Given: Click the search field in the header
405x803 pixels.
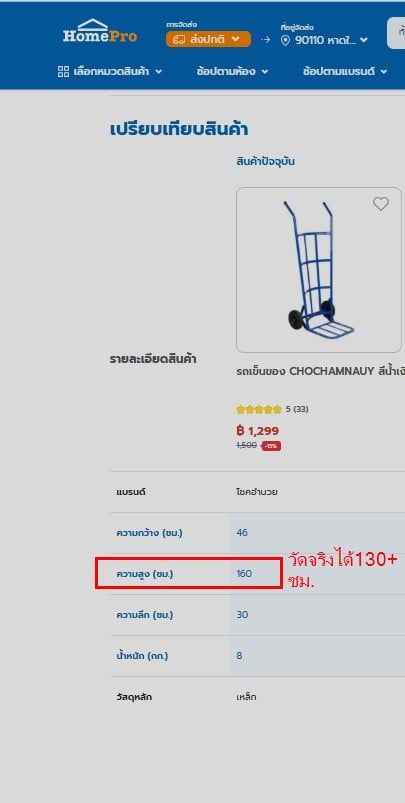Looking at the screenshot, I should pyautogui.click(x=396, y=33).
